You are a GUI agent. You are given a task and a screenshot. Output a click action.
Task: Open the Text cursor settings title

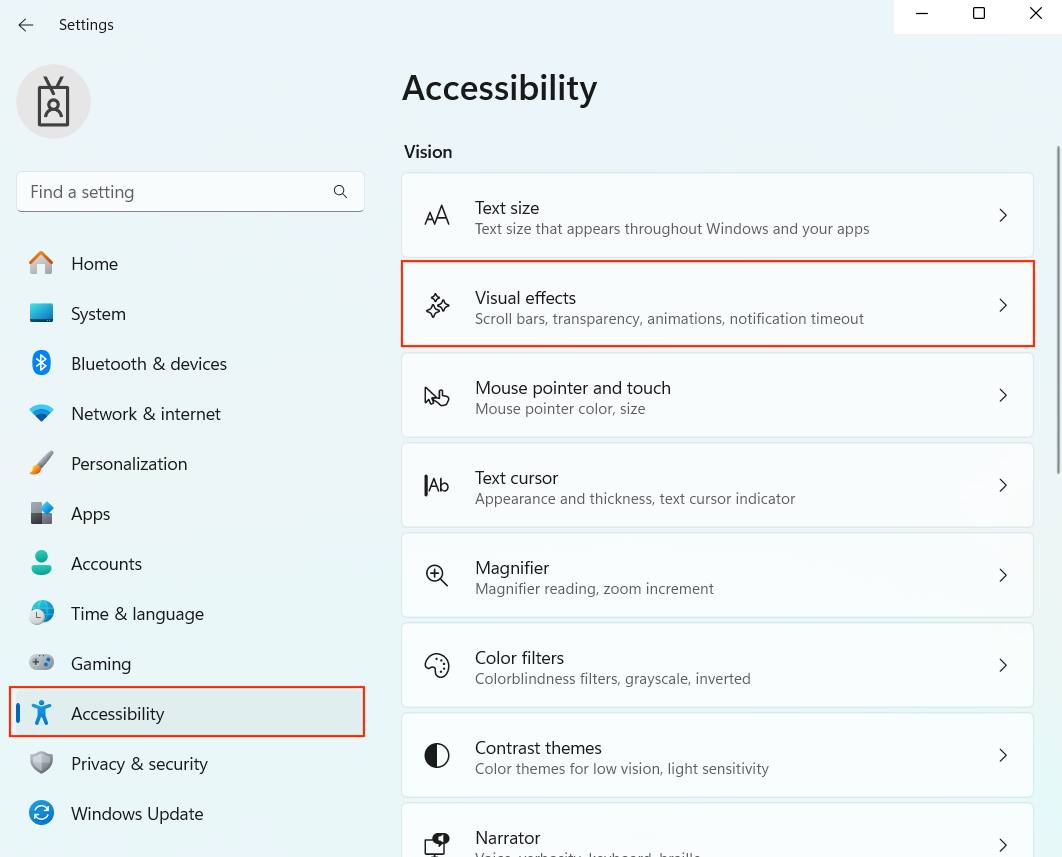pyautogui.click(x=516, y=478)
